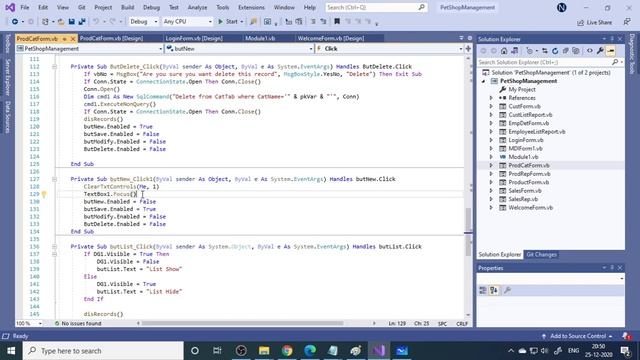This screenshot has height=360, width=640.
Task: Click the Uncomment Selected Lines icon
Action: (323, 22)
